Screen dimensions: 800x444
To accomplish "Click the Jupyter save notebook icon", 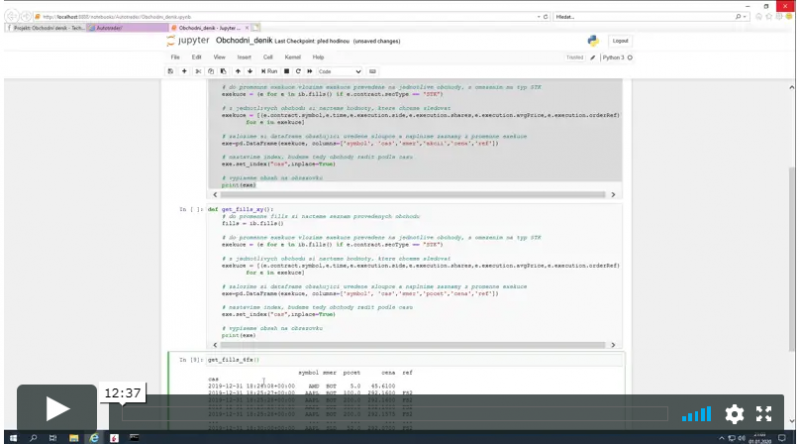I will pyautogui.click(x=170, y=71).
